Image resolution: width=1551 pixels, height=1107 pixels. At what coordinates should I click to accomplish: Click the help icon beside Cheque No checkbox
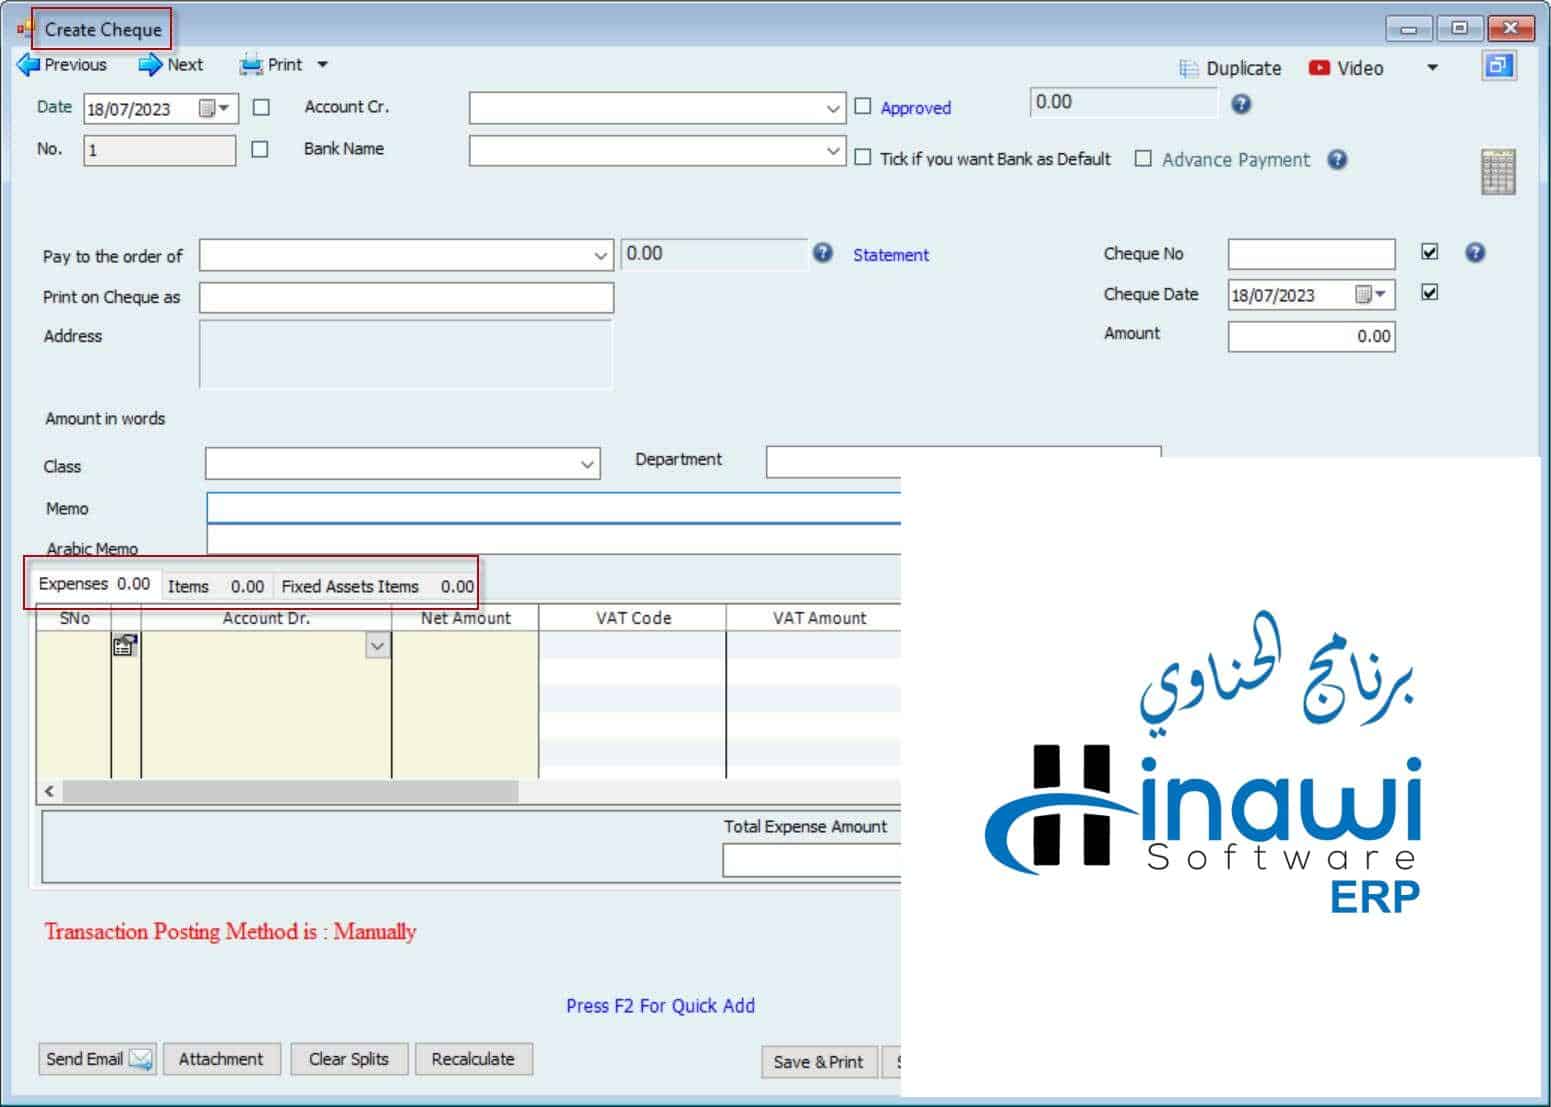pos(1475,252)
